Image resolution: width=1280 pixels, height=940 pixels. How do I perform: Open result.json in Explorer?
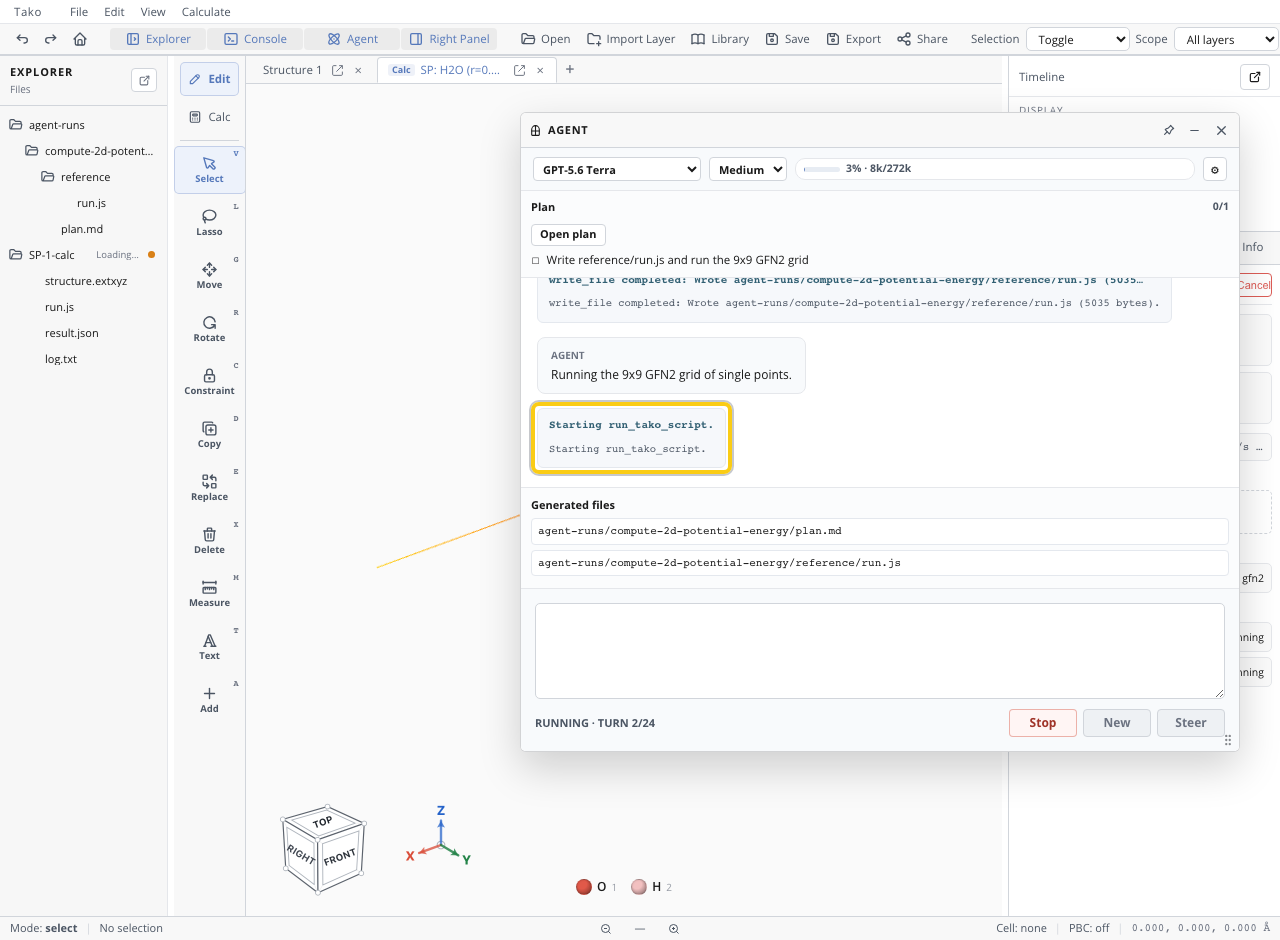(x=72, y=333)
